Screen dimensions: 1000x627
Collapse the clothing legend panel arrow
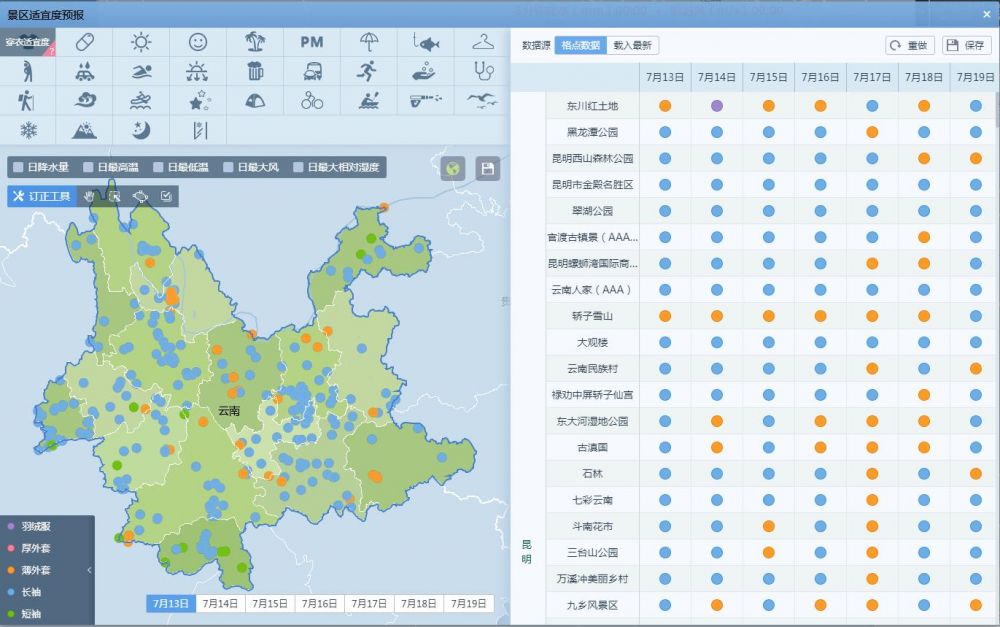pos(89,570)
